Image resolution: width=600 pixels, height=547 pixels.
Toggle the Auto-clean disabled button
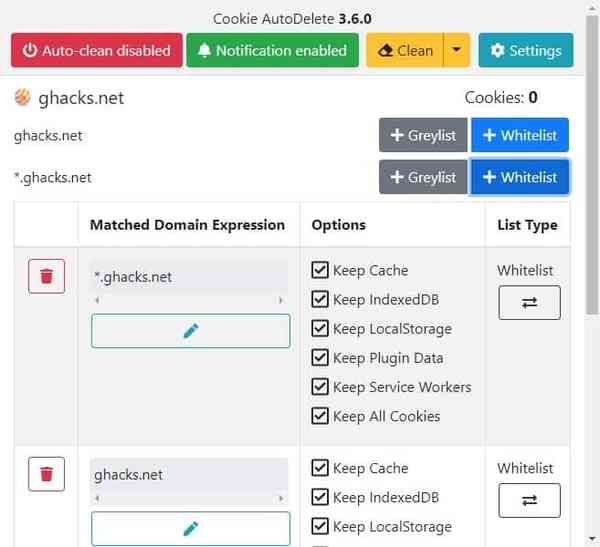point(97,50)
